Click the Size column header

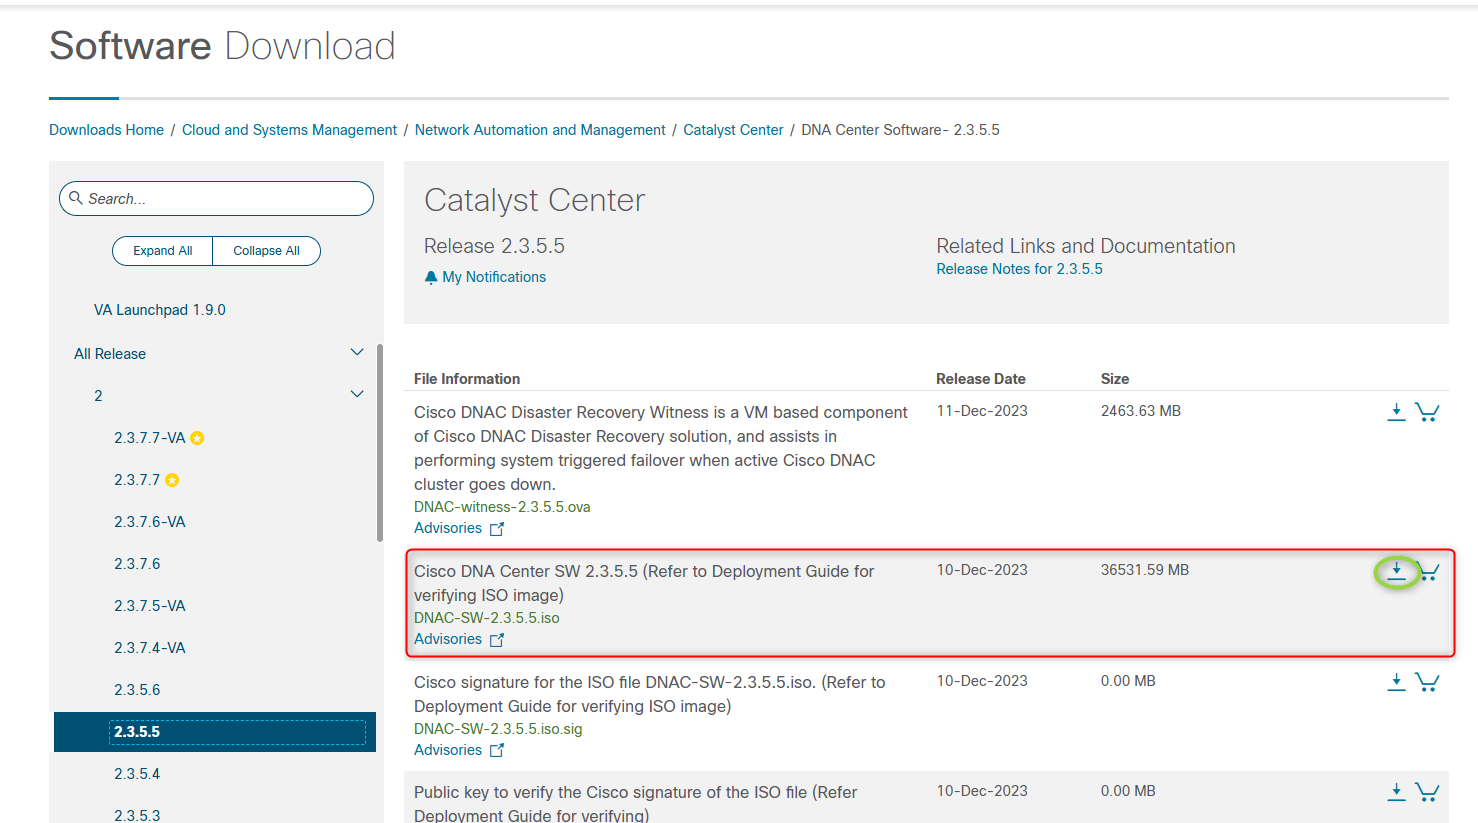pyautogui.click(x=1115, y=379)
